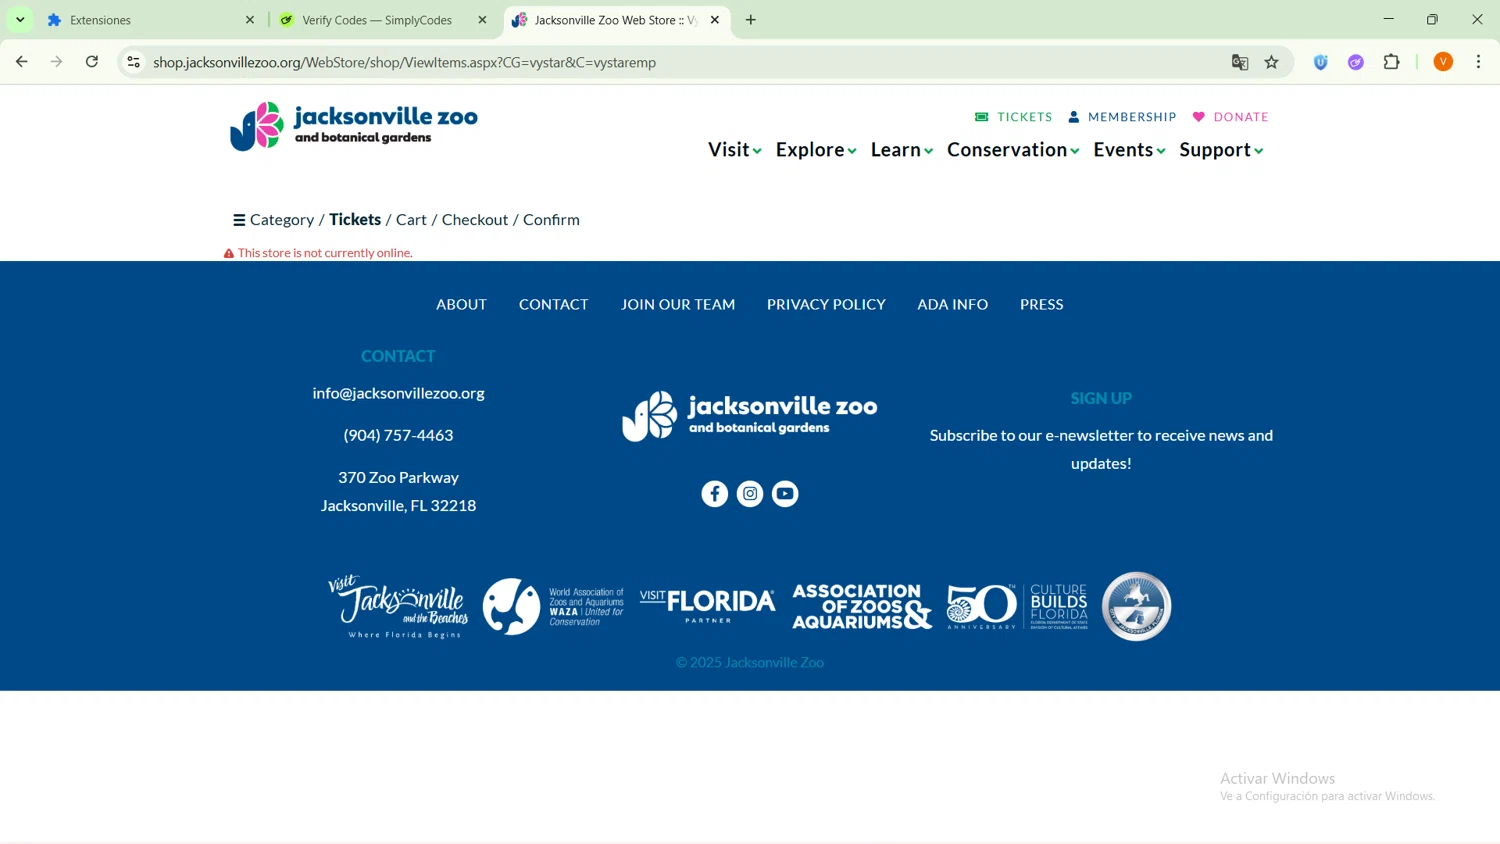The image size is (1500, 844).
Task: Open the Visit Jacksonville and the Beaches logo
Action: point(398,606)
